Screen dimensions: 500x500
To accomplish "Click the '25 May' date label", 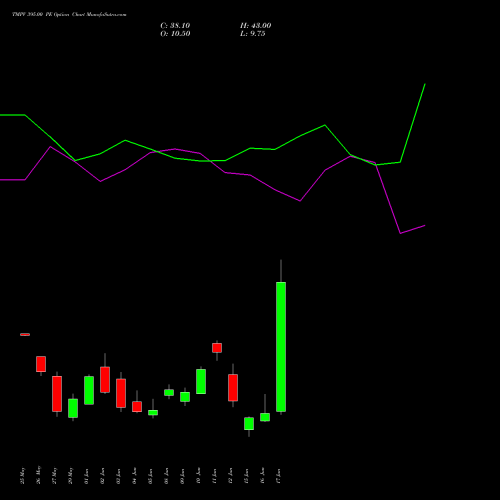I will tap(23, 475).
